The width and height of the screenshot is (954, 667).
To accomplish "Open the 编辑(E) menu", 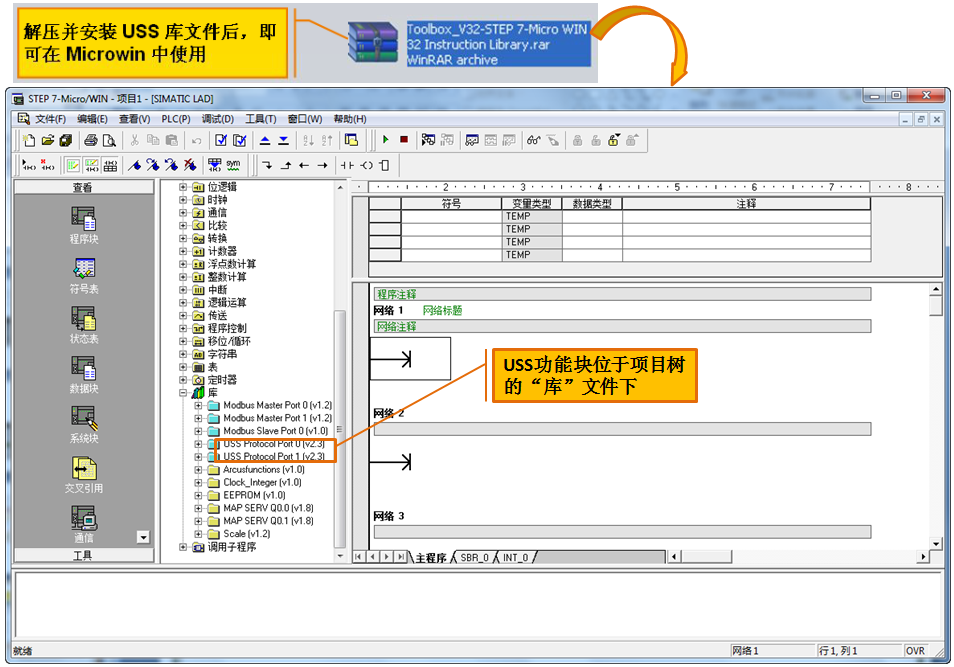I will tap(92, 119).
